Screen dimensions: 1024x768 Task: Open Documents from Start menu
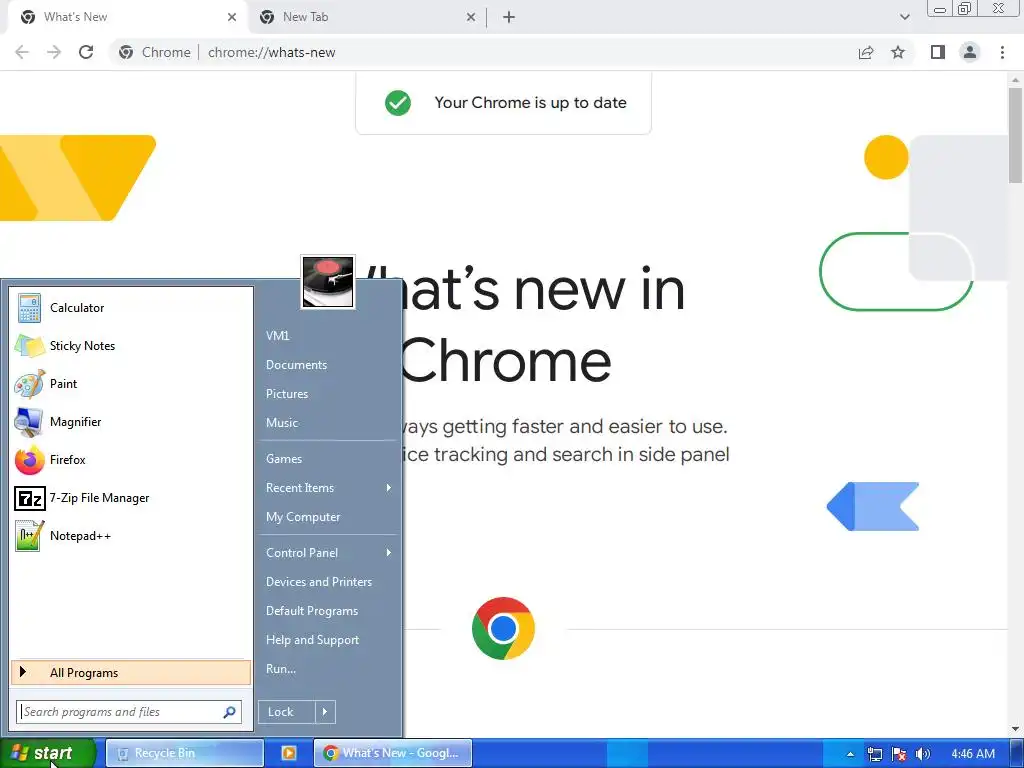click(x=328, y=364)
